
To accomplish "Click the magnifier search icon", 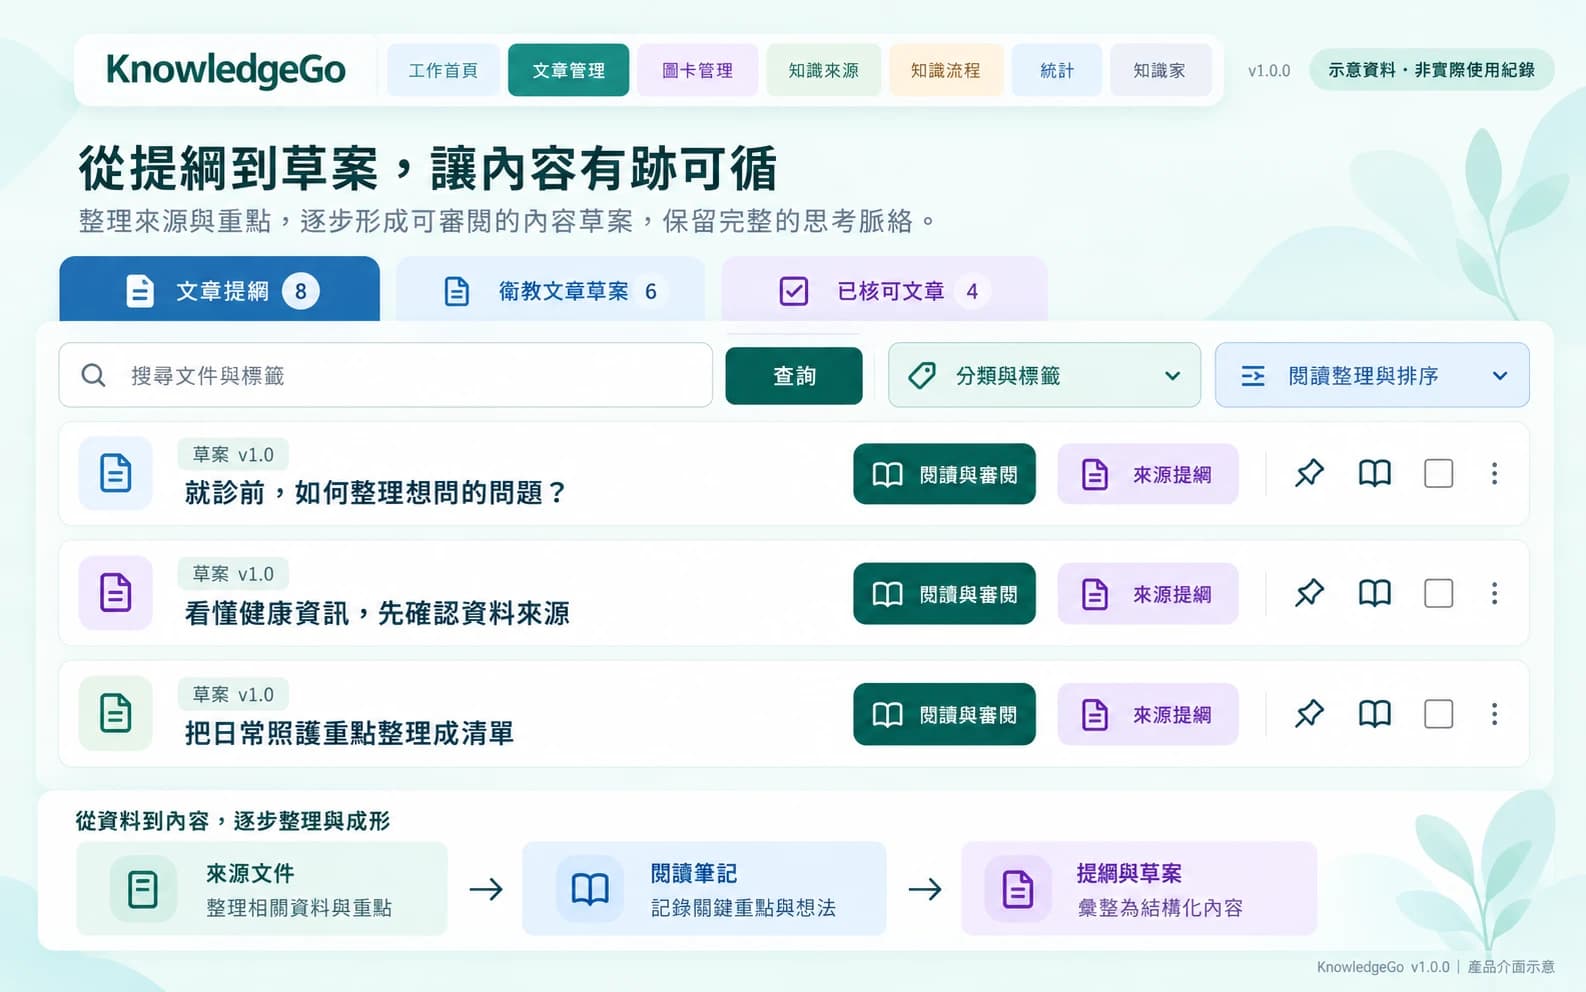I will coord(93,375).
